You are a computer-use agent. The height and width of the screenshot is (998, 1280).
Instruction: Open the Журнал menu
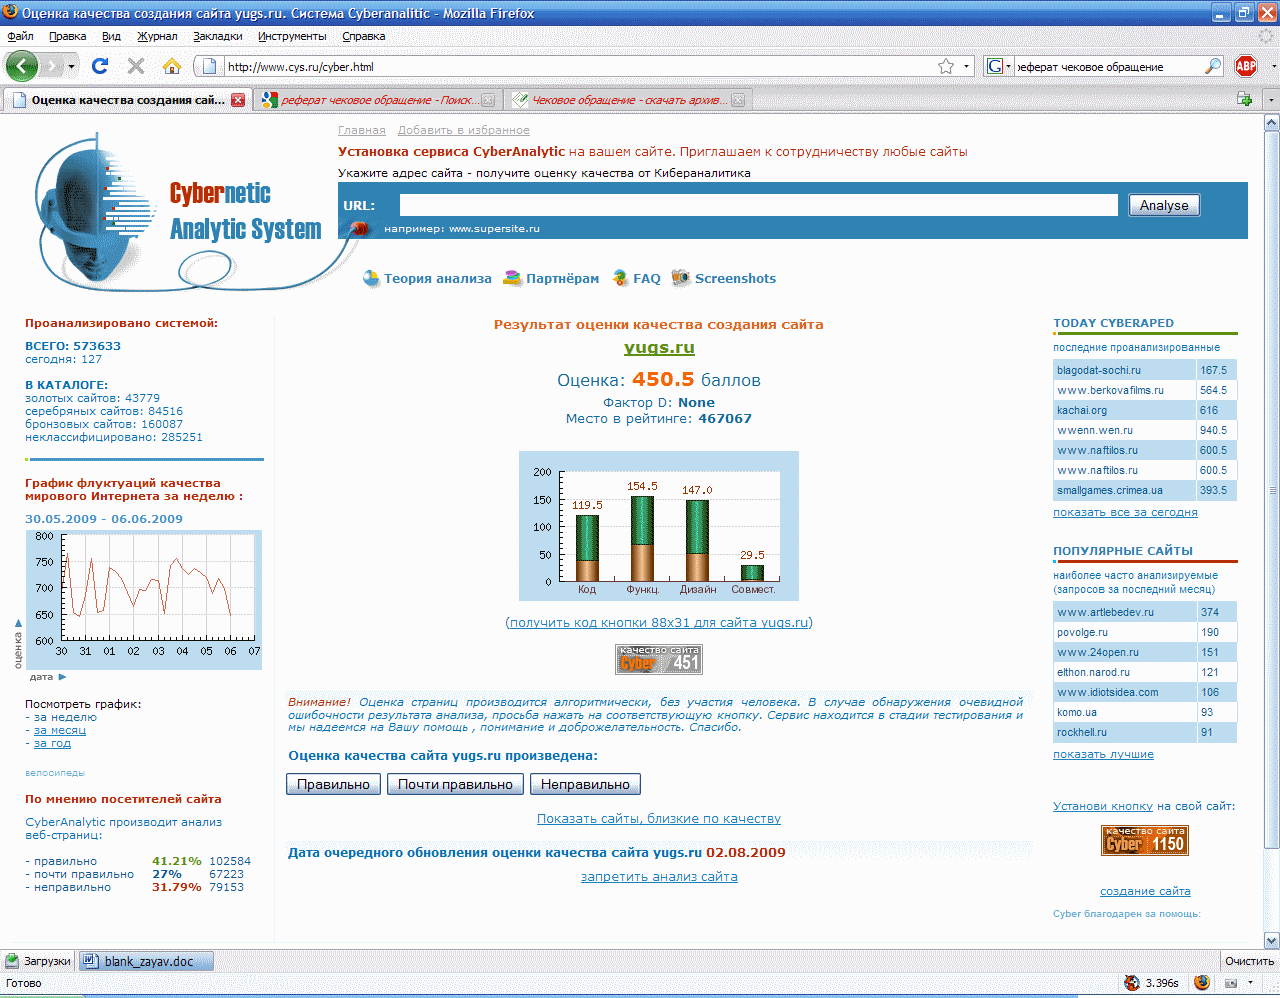click(157, 36)
